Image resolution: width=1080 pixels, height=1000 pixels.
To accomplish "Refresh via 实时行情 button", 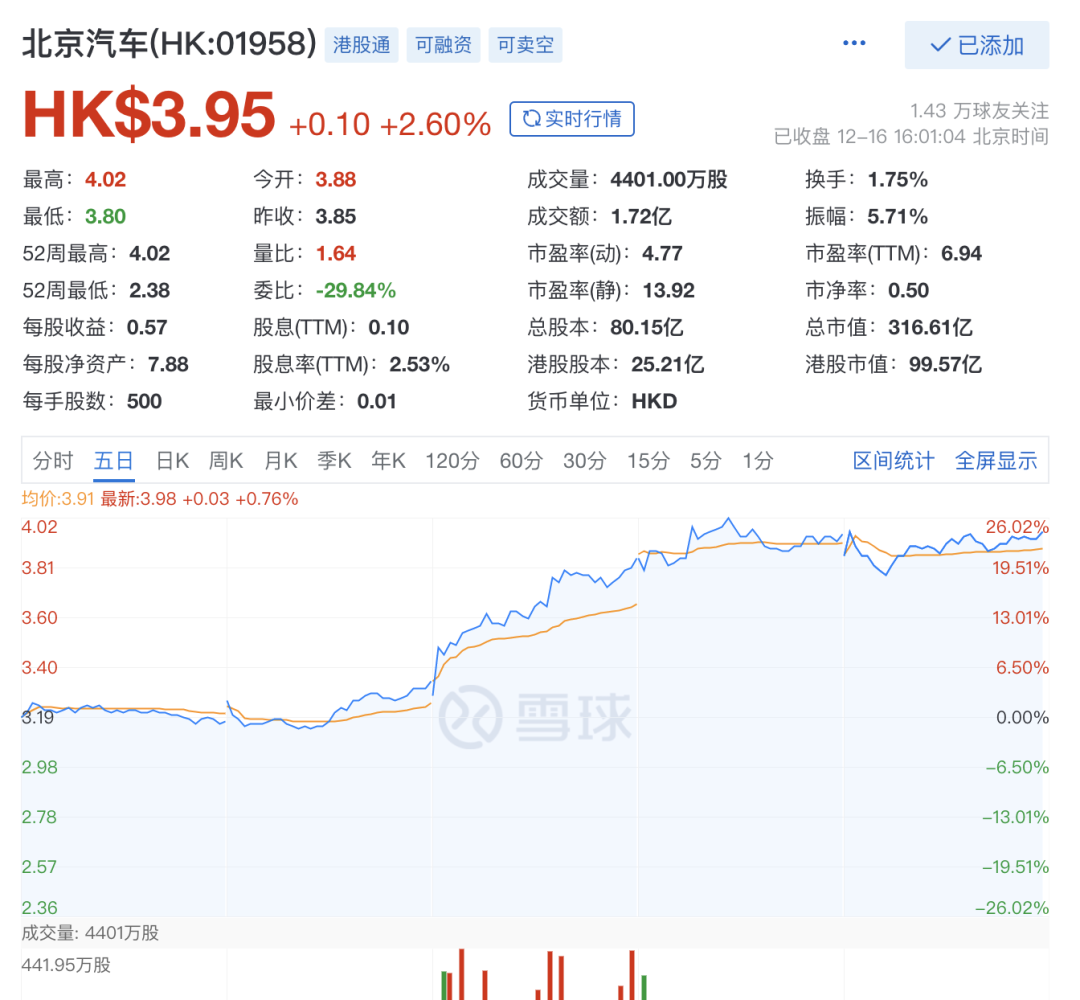I will click(x=572, y=119).
